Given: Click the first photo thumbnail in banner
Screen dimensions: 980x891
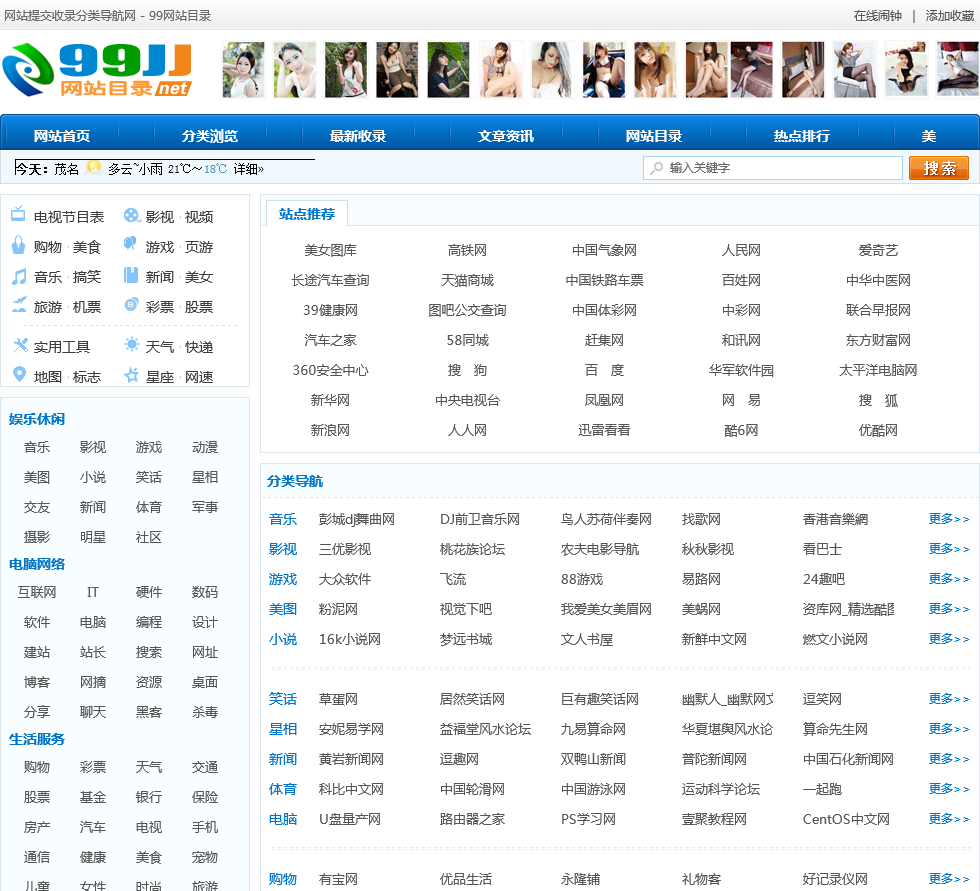Looking at the screenshot, I should pyautogui.click(x=243, y=69).
